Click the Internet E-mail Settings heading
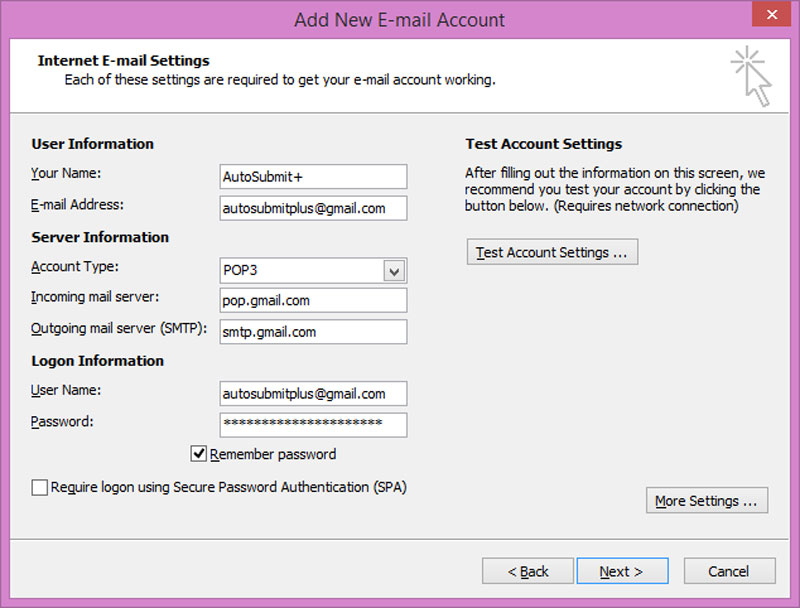800x608 pixels. coord(123,61)
